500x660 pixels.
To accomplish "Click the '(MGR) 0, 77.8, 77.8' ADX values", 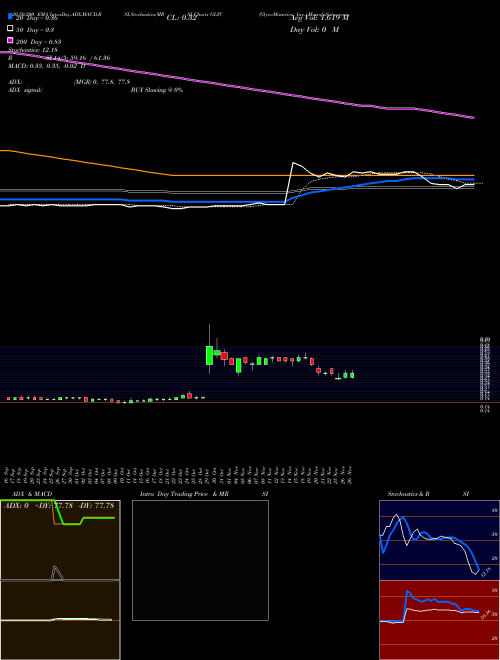I will (101, 82).
